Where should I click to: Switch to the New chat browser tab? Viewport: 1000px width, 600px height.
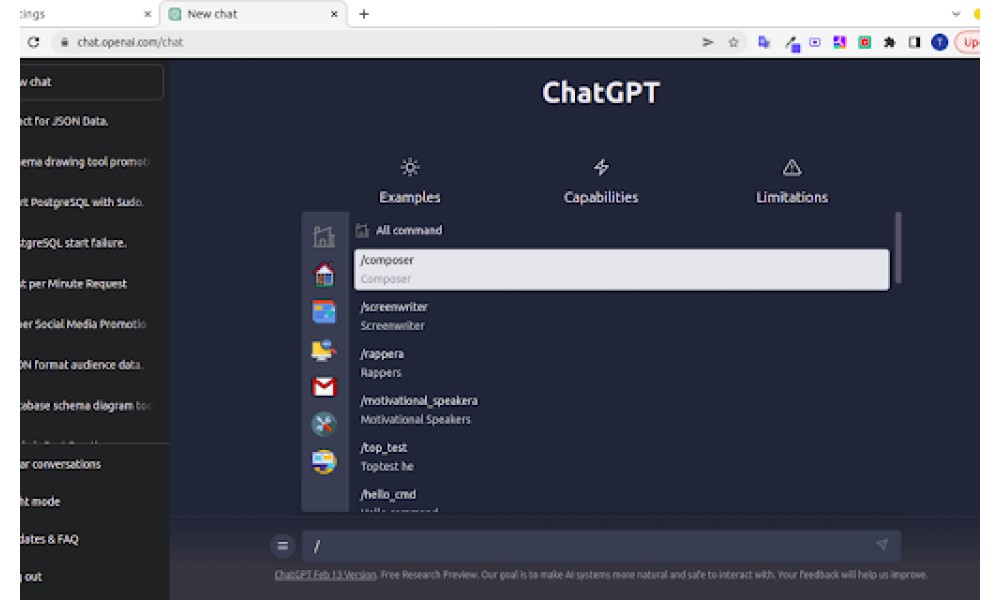coord(254,14)
